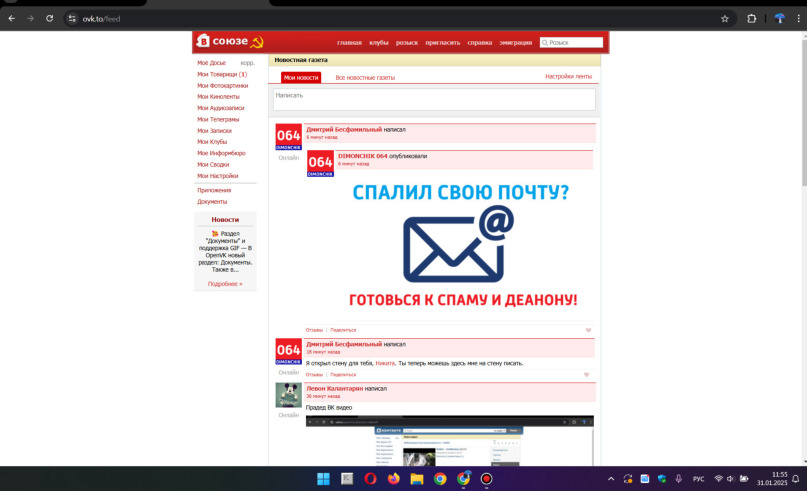807x491 pixels.
Task: Click корр. edit link in sidebar
Action: click(248, 63)
